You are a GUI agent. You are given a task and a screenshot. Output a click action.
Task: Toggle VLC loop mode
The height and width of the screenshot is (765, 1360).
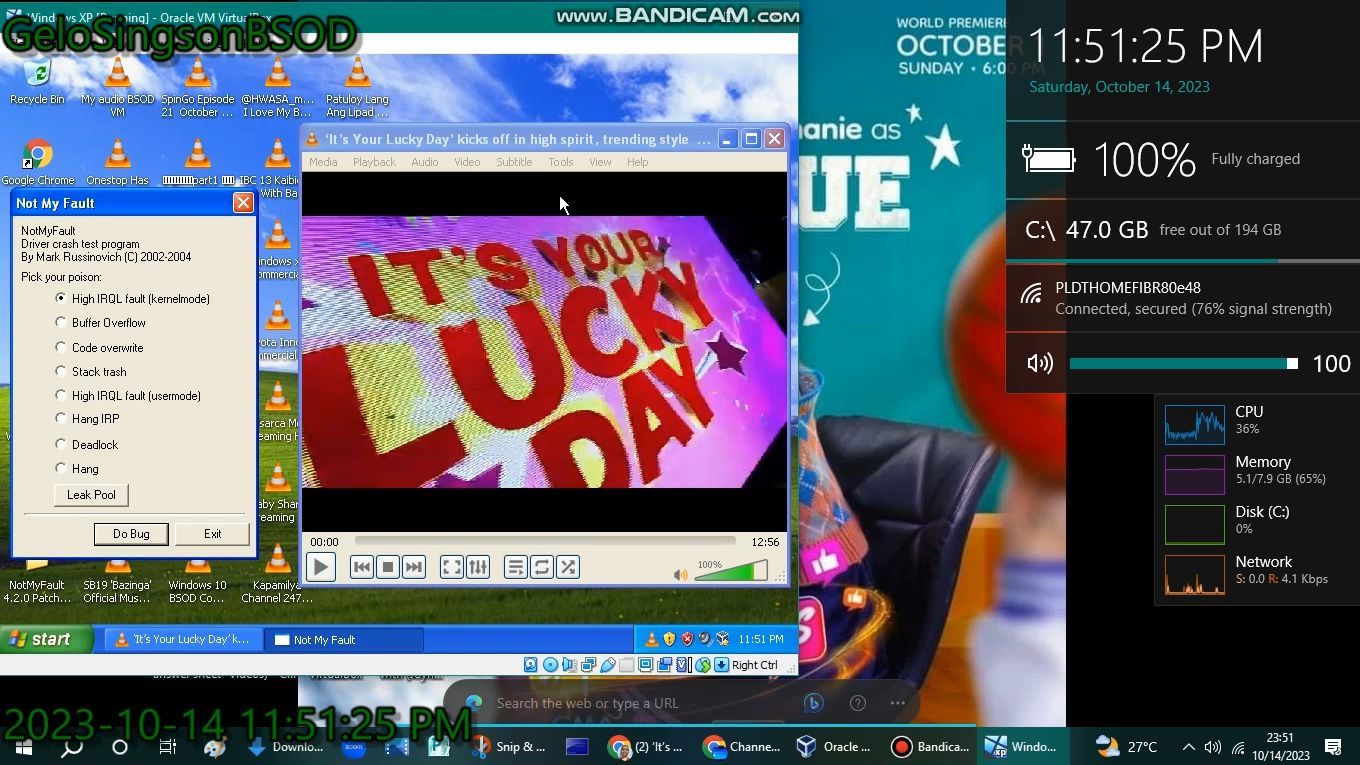[542, 567]
